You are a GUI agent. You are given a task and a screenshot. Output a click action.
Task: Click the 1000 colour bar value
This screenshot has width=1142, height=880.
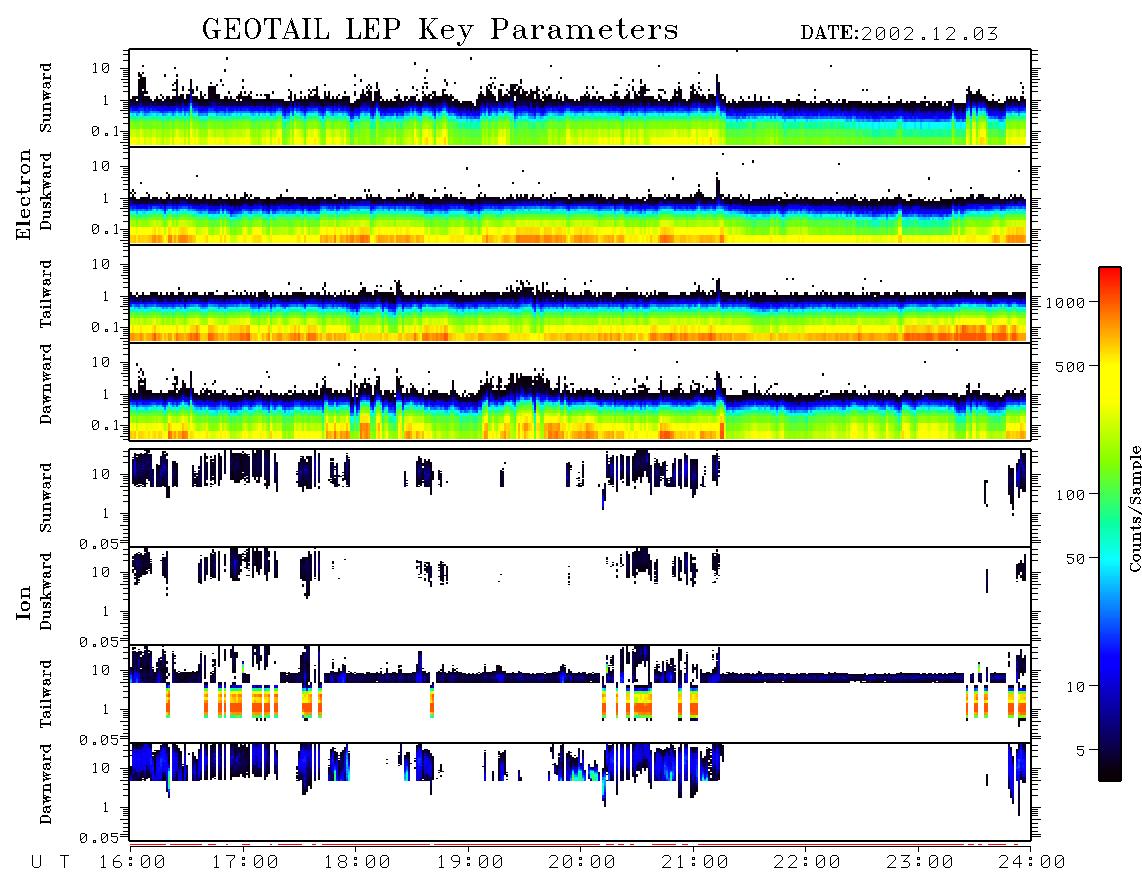point(1065,303)
